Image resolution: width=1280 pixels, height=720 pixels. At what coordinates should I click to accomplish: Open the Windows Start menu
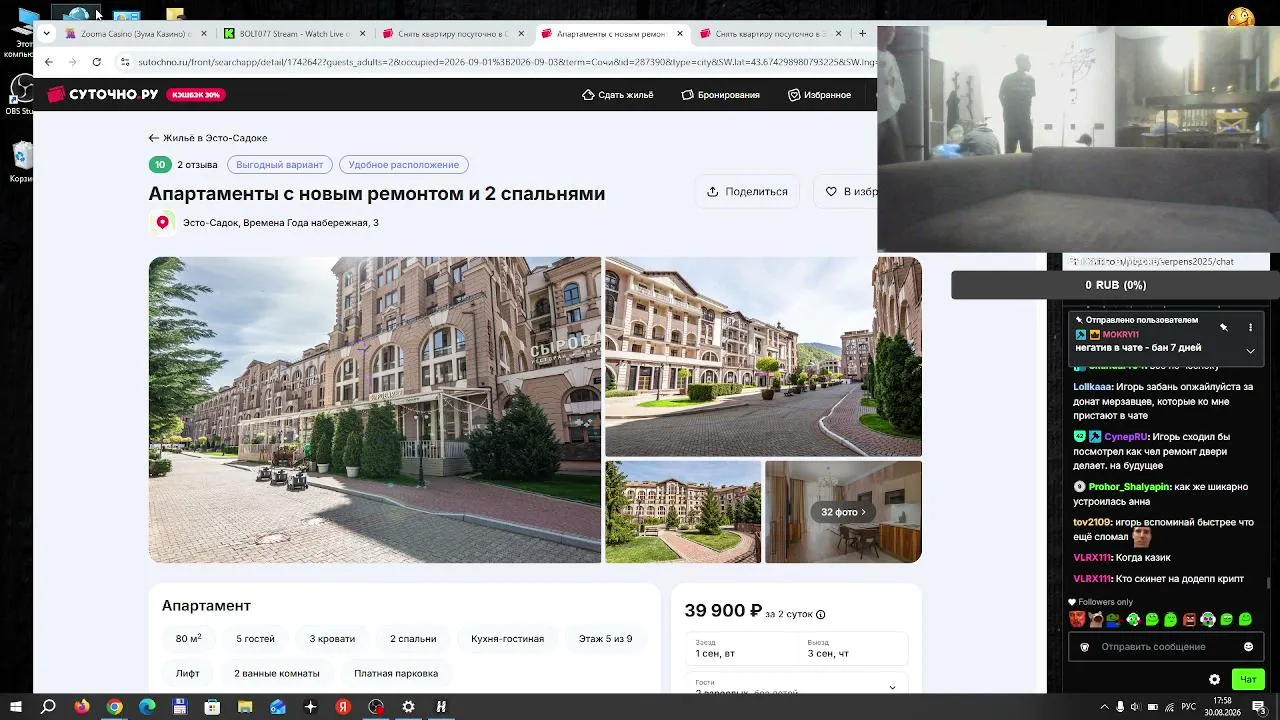pyautogui.click(x=15, y=707)
